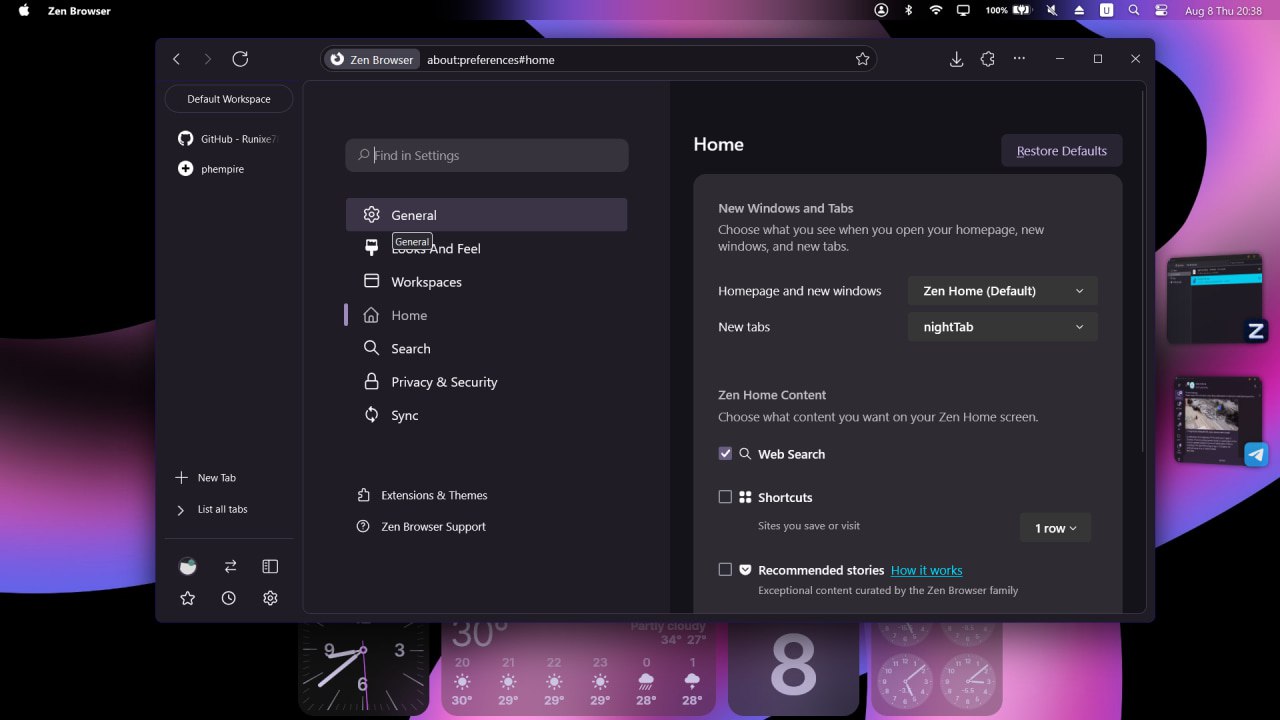This screenshot has height=720, width=1280.
Task: Open the Looks And Feel settings category
Action: tap(486, 248)
